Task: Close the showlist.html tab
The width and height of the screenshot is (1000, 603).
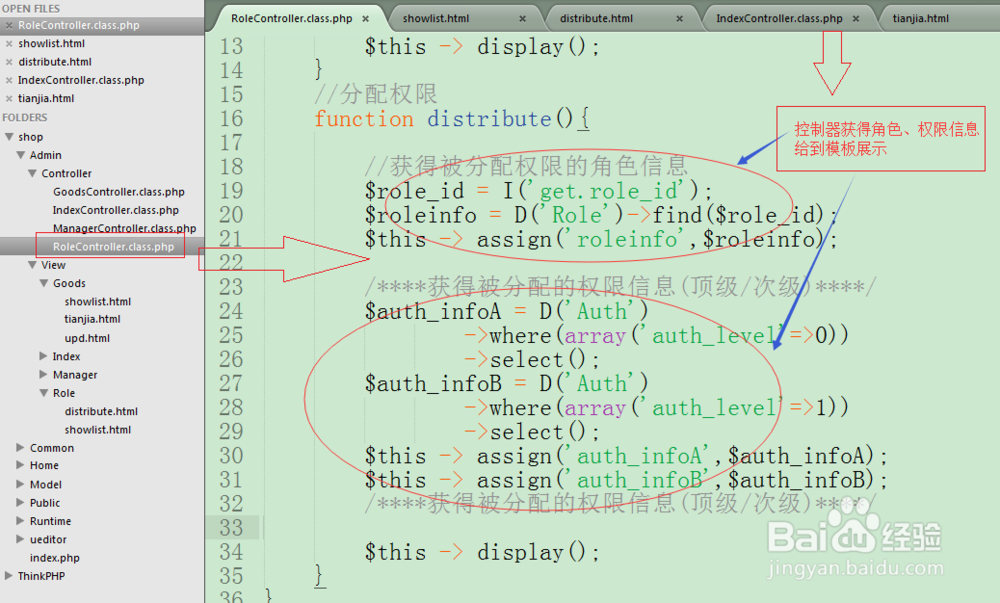Action: coord(522,19)
